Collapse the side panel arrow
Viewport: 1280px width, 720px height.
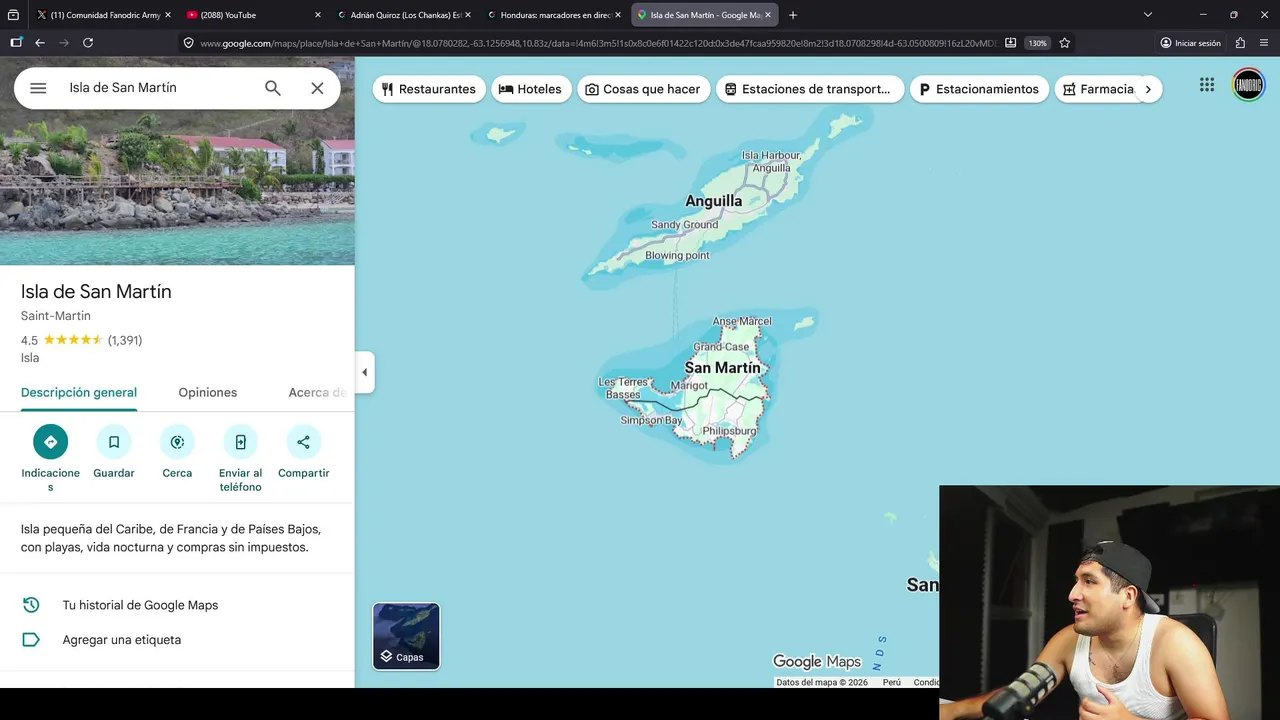[x=364, y=372]
